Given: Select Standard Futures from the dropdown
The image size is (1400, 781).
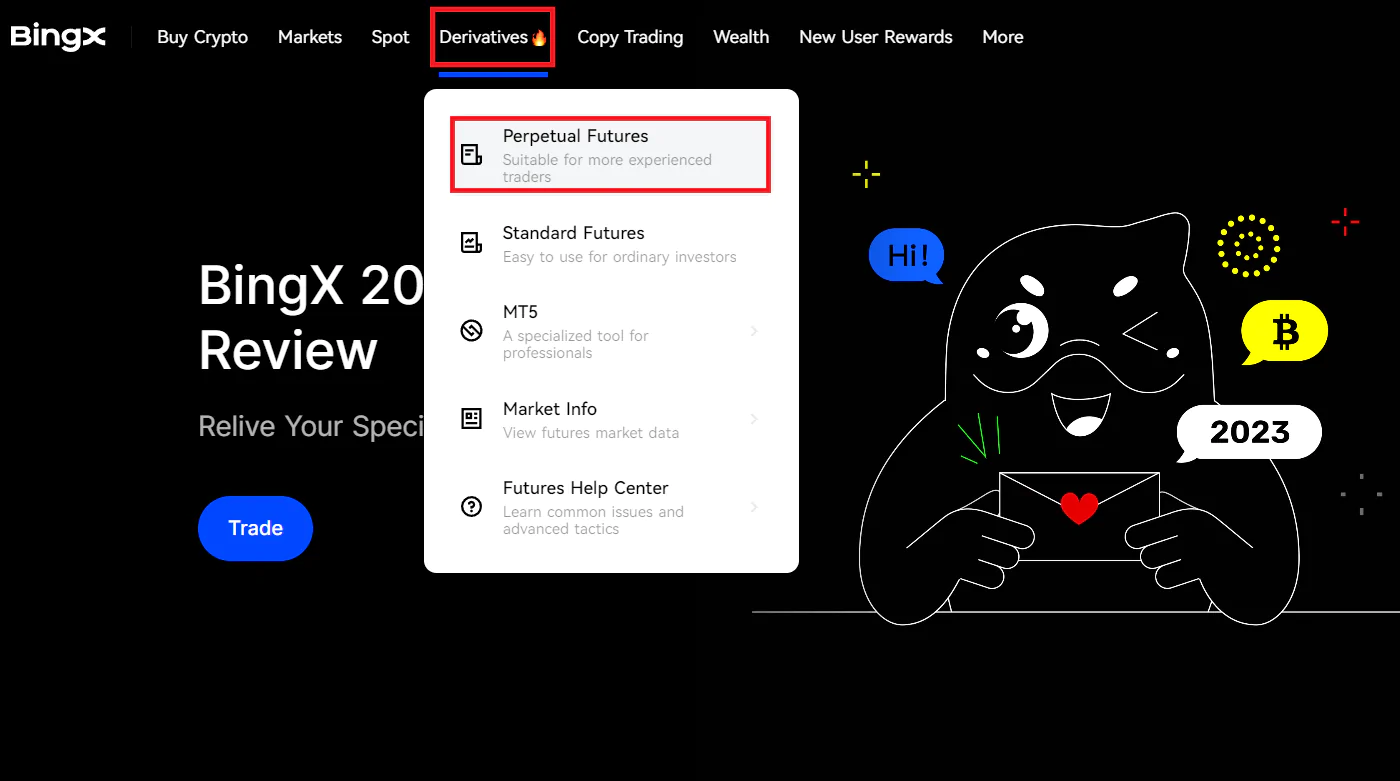Looking at the screenshot, I should 611,243.
